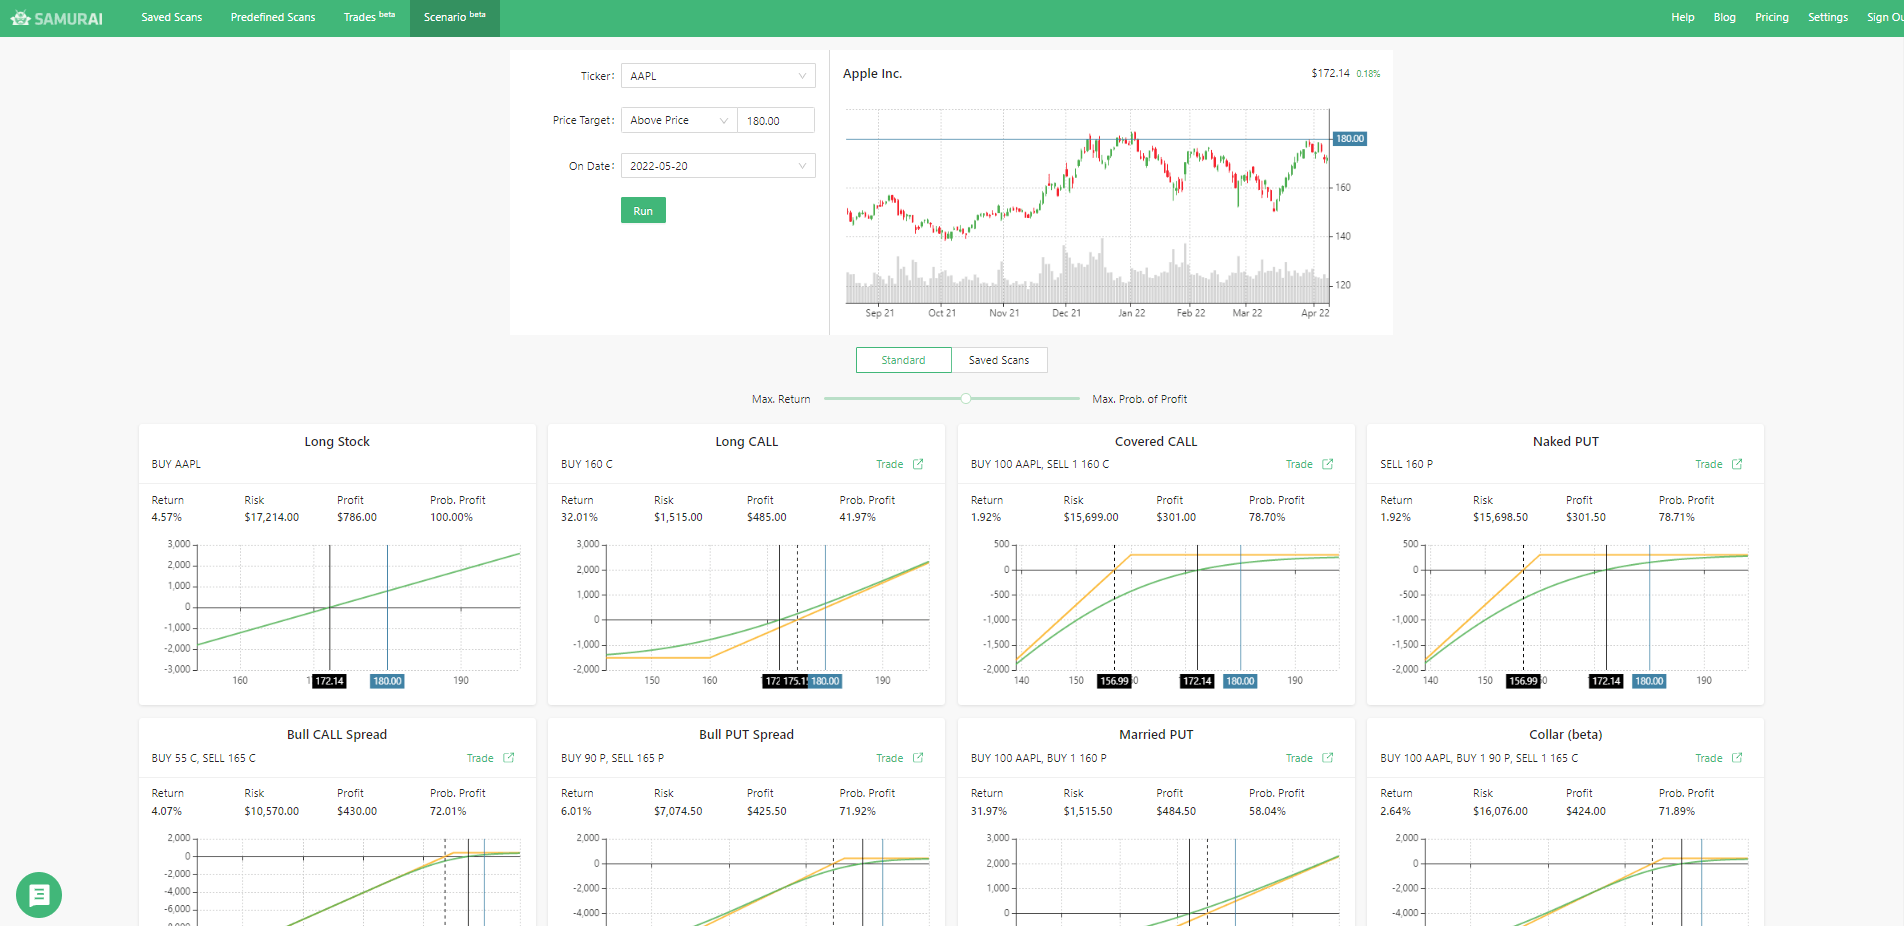Open external link icon for Collar trade

(1737, 758)
